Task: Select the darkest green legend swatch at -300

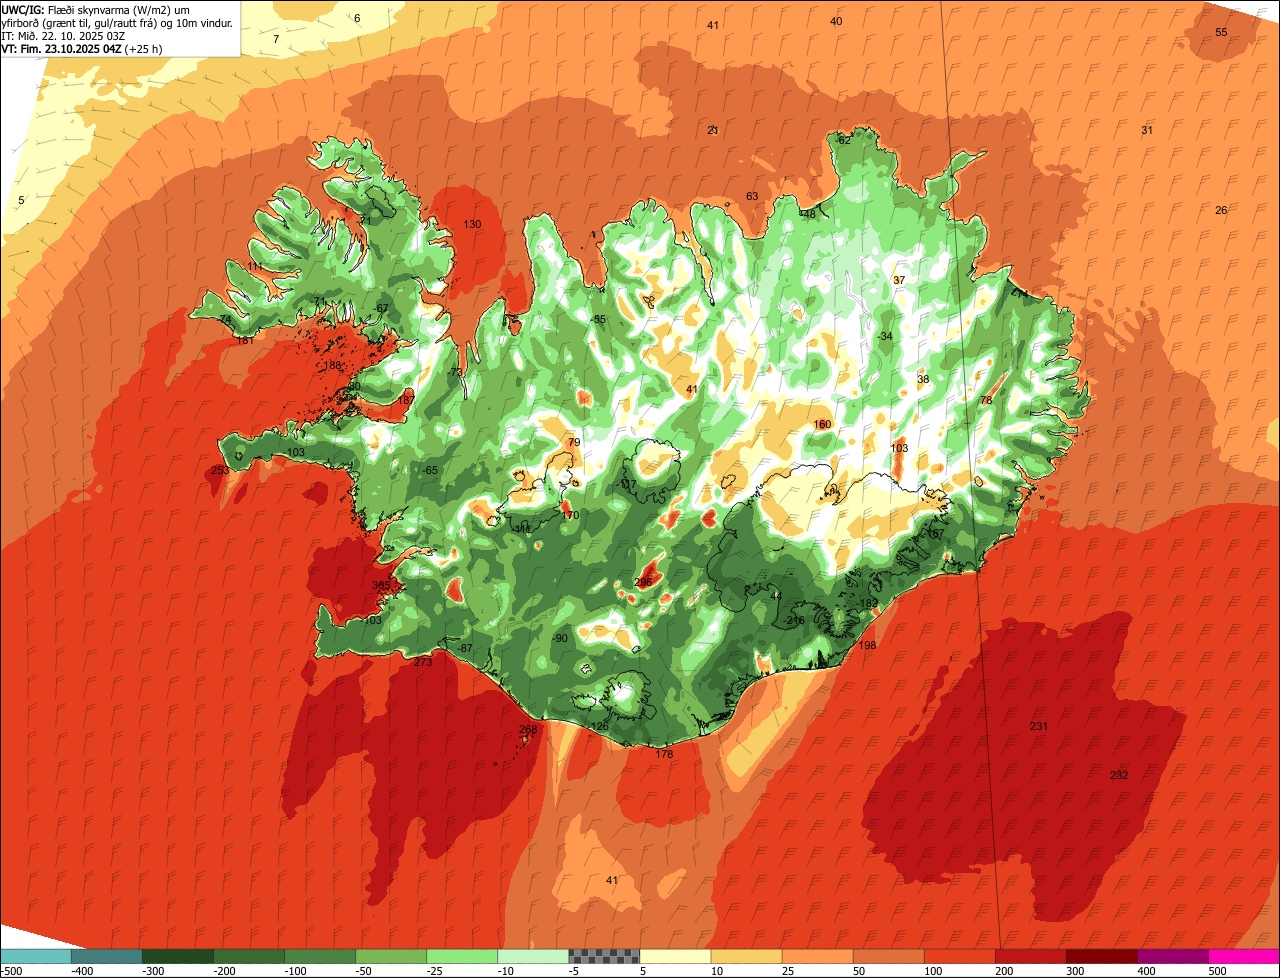Action: pos(178,956)
